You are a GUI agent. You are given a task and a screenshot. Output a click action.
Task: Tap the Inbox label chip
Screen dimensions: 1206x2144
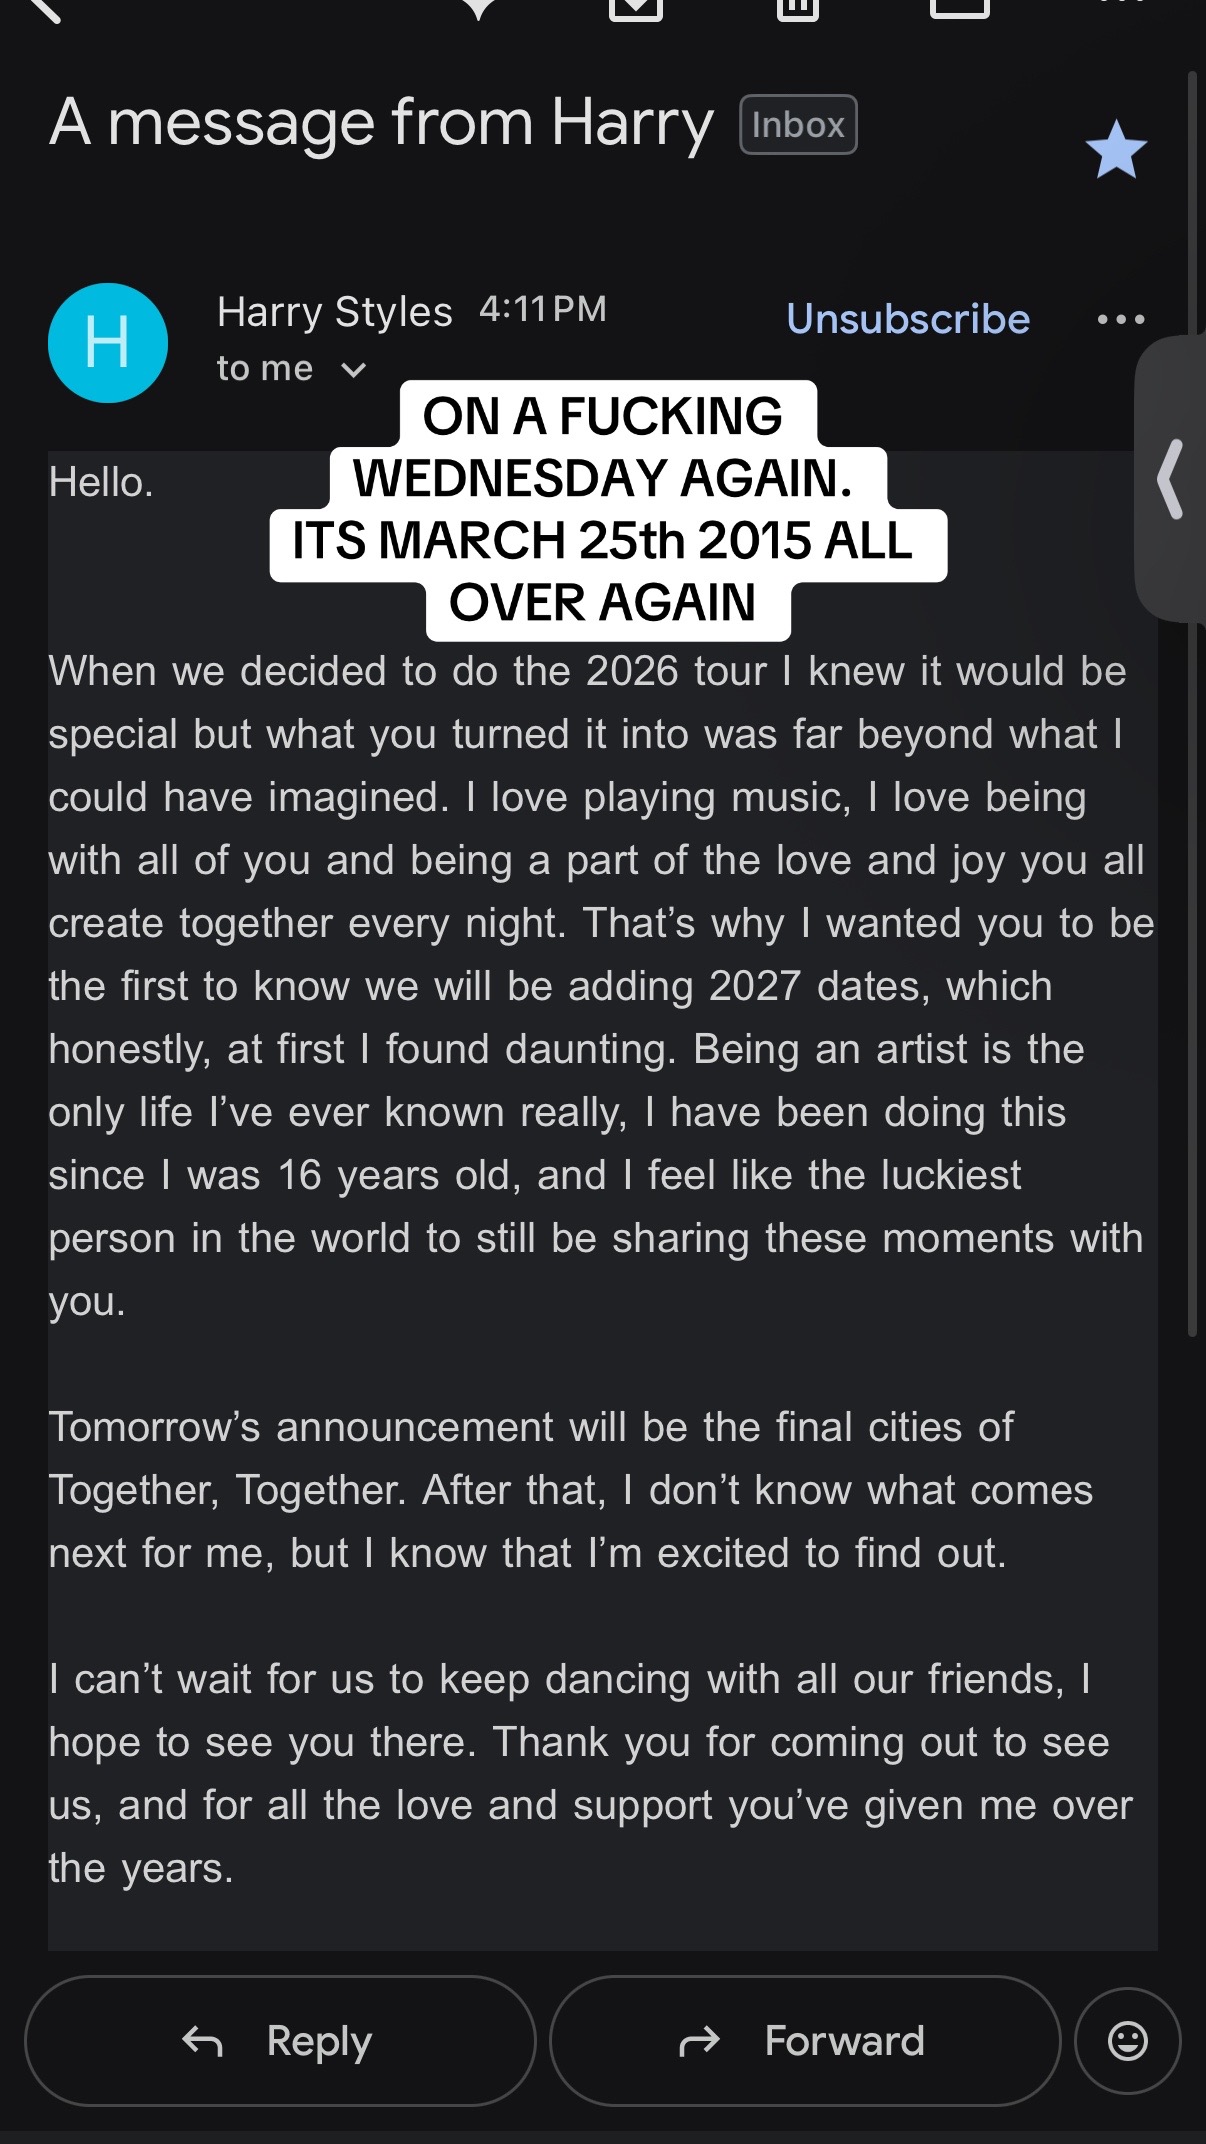(x=798, y=125)
